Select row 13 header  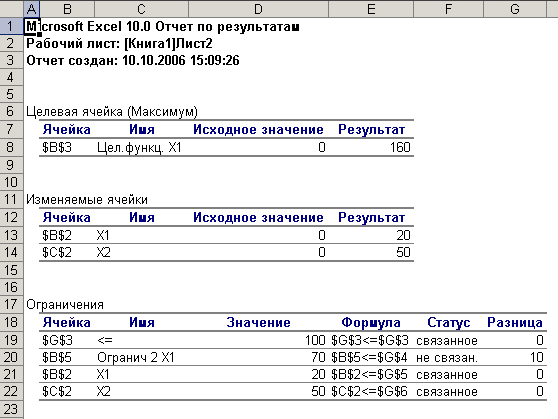coord(11,235)
